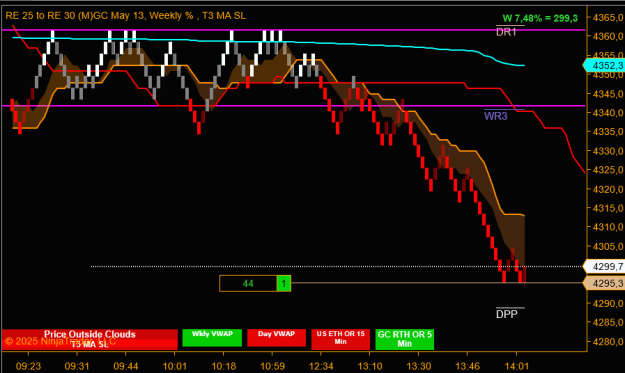625x373 pixels.
Task: Click the Wkly VWAP green indicator
Action: click(212, 338)
